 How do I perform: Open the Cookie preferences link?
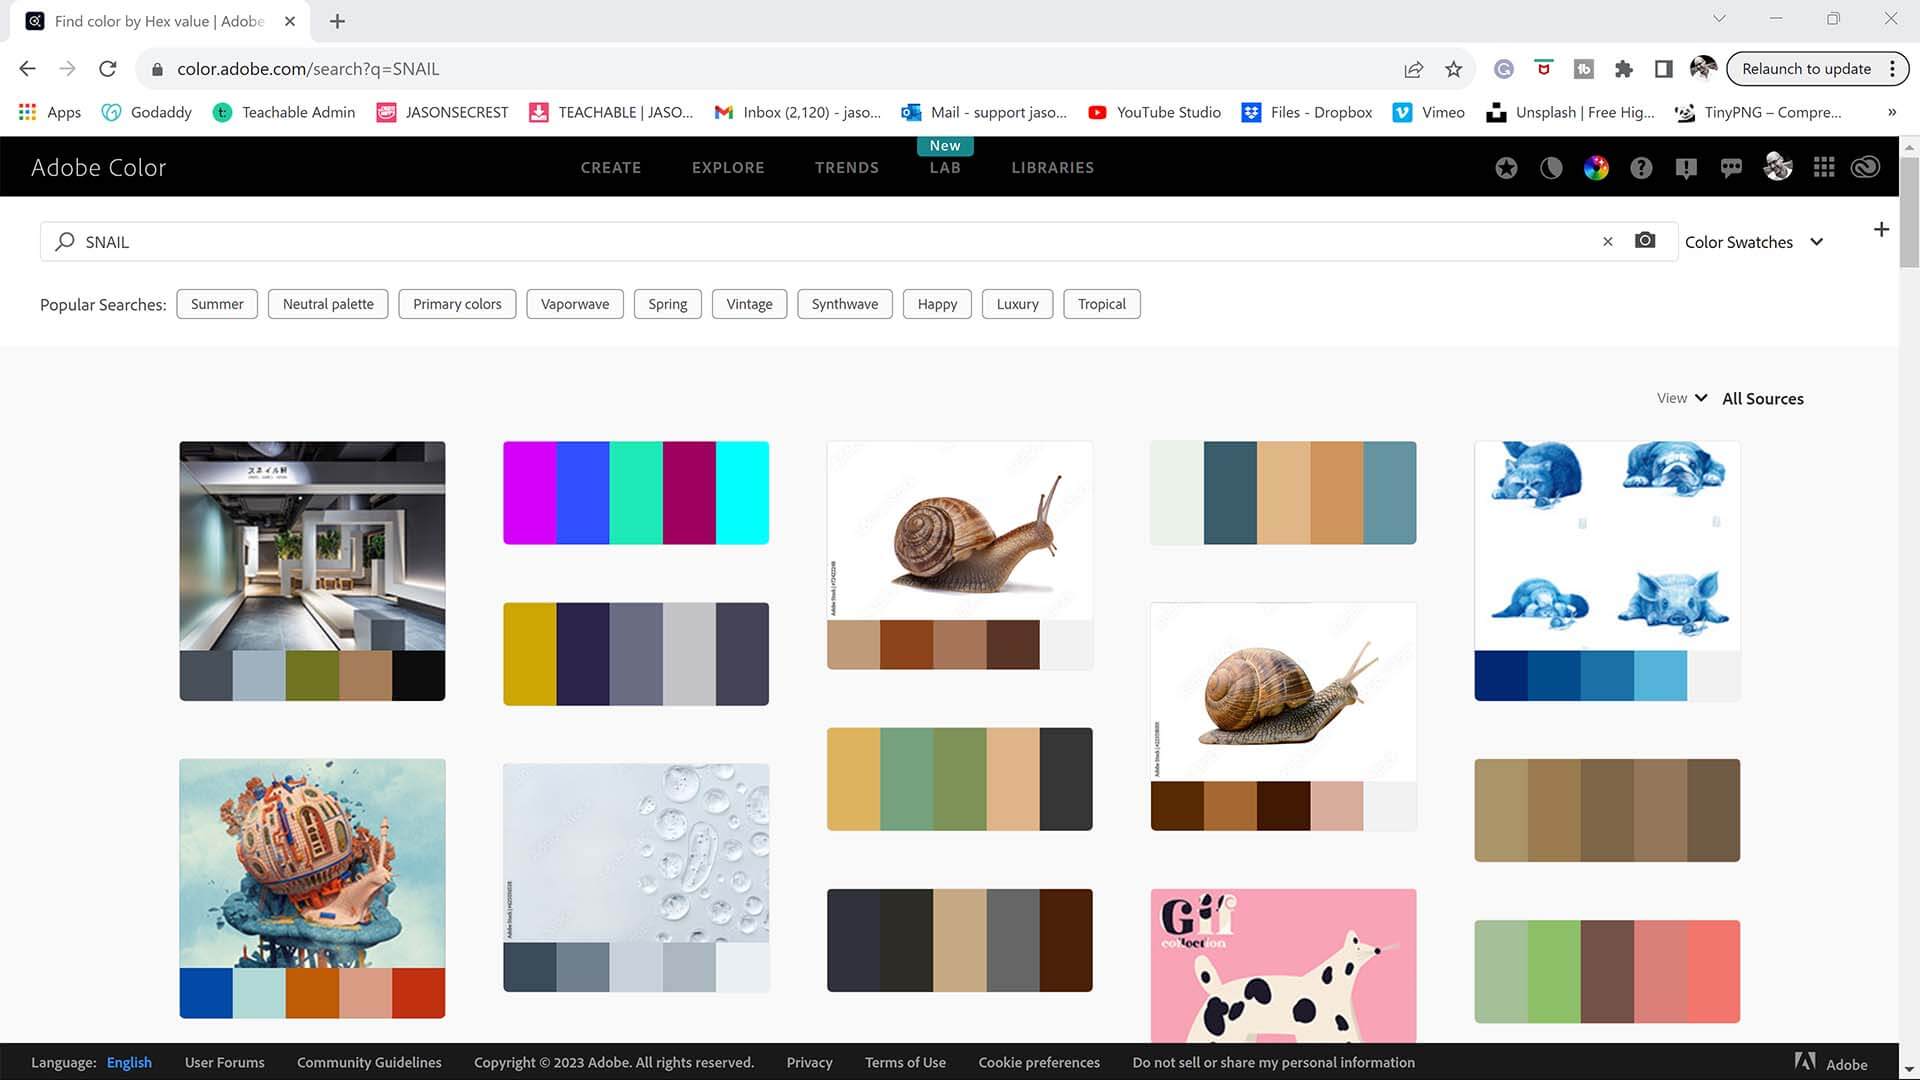1039,1062
